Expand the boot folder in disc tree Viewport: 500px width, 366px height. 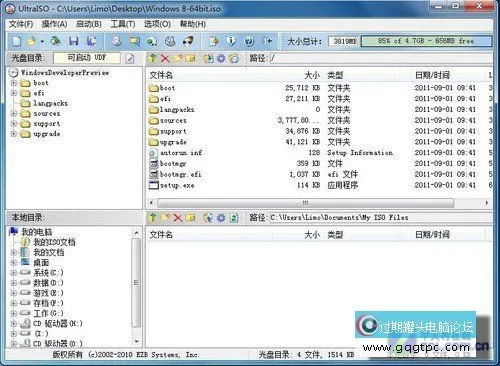tap(14, 83)
